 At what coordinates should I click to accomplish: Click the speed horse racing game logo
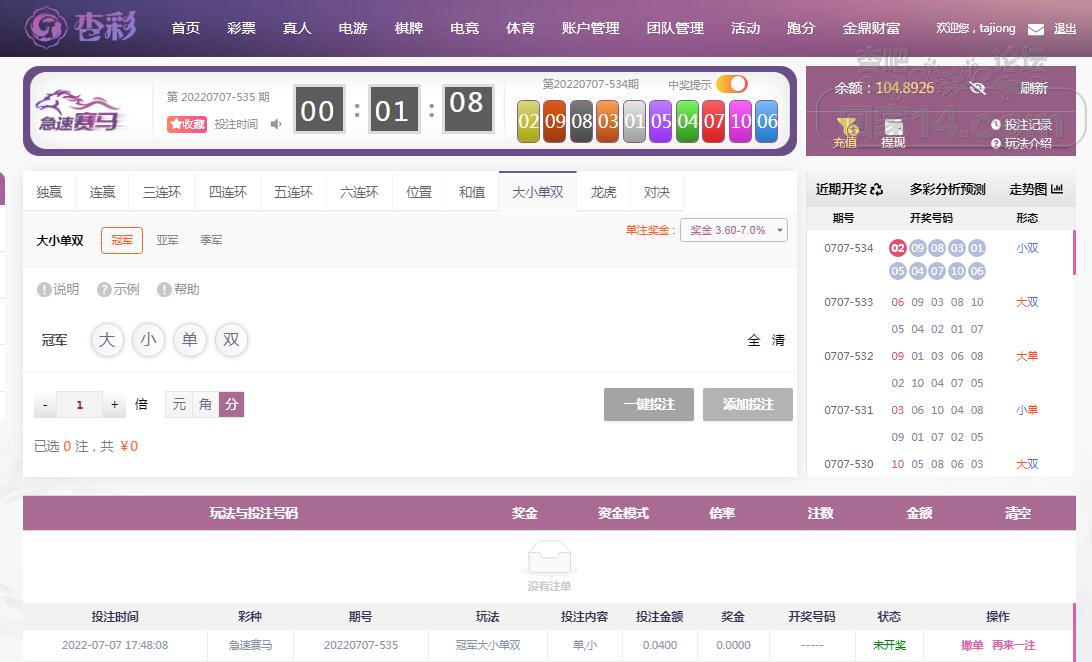click(x=80, y=110)
